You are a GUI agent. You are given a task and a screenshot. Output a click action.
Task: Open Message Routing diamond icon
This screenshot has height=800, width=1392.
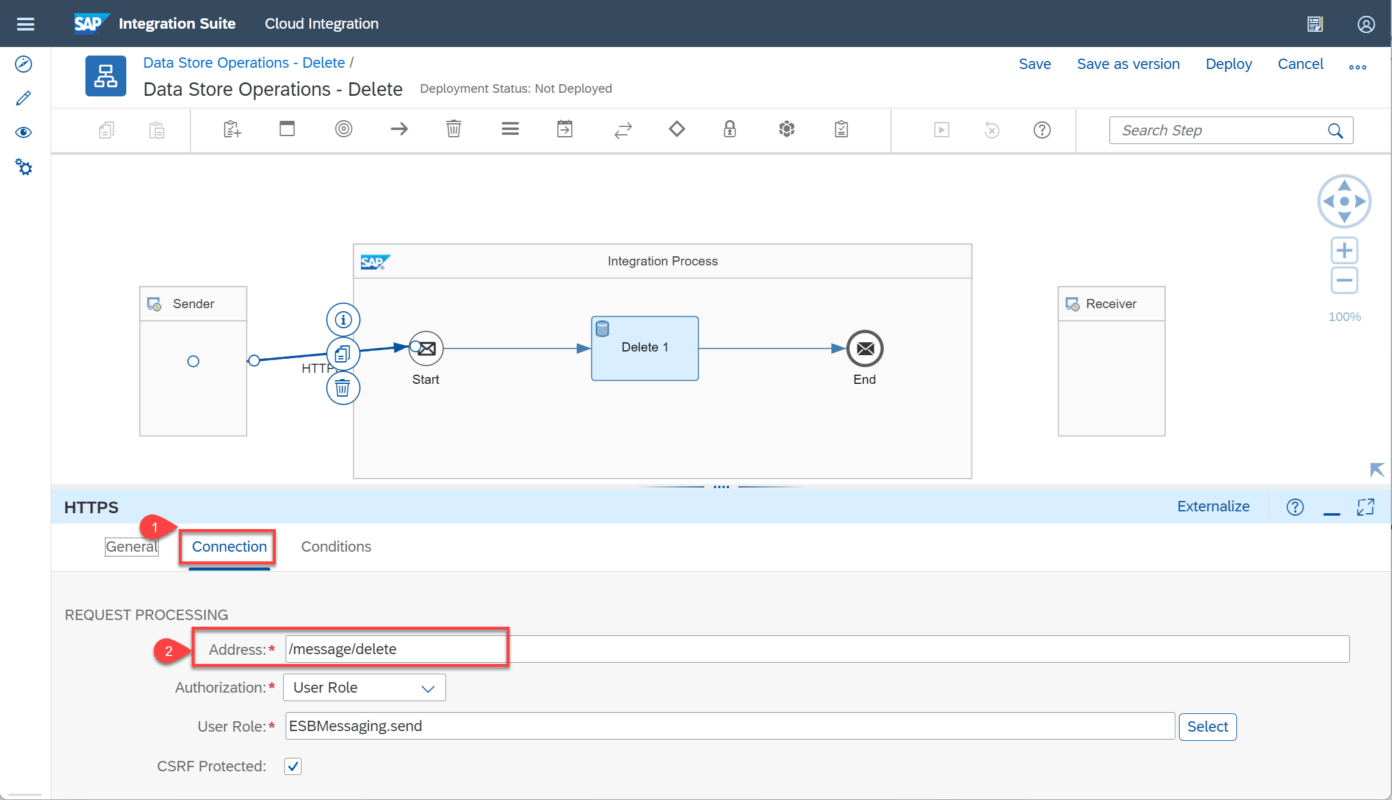click(677, 129)
